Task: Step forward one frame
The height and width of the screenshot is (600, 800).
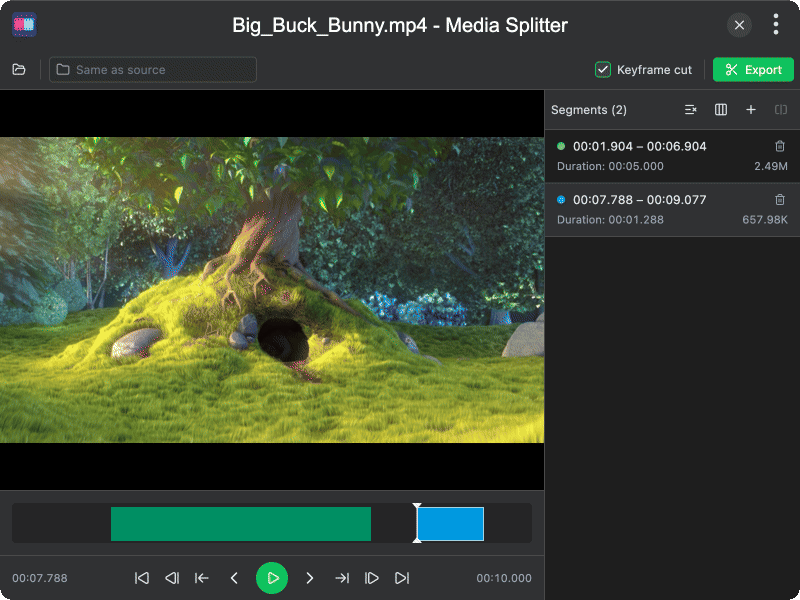Action: 309,578
